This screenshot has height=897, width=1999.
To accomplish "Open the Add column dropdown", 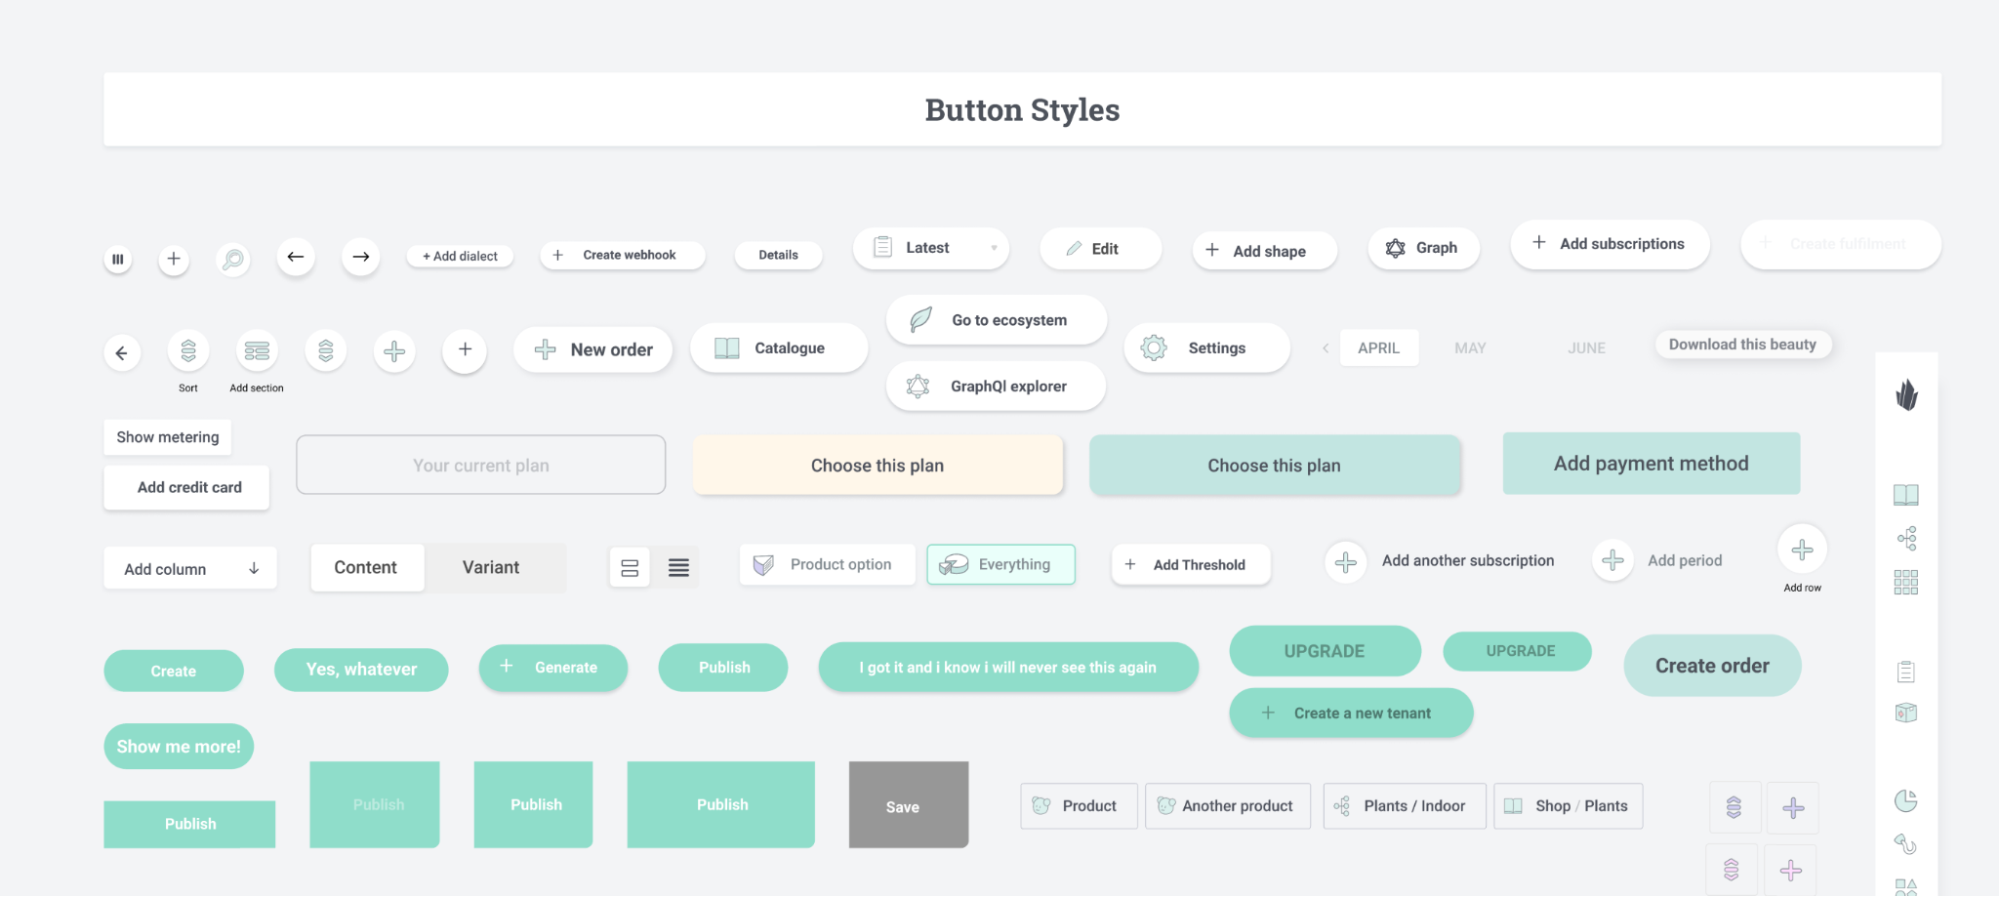I will pyautogui.click(x=190, y=568).
